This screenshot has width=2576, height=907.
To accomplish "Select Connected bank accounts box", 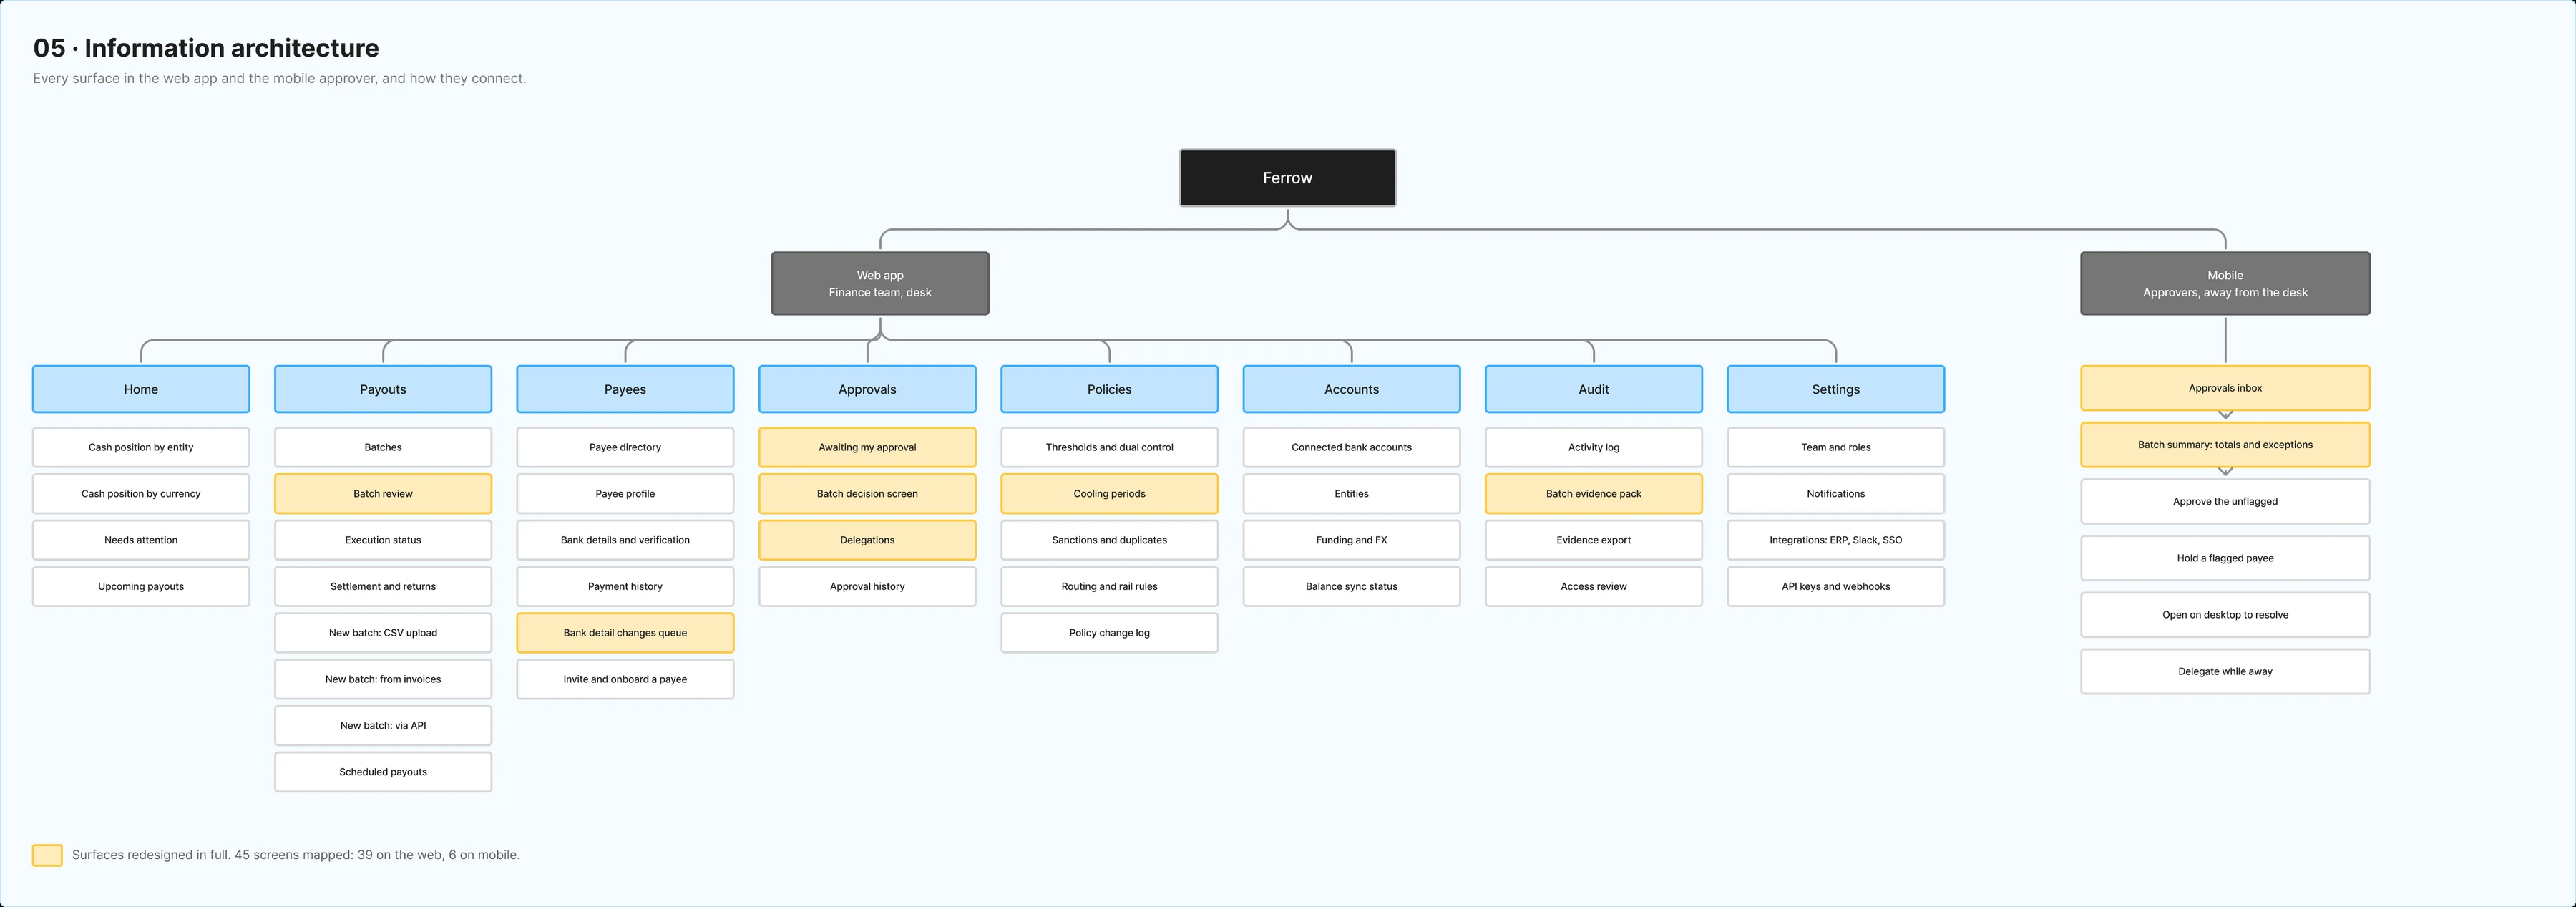I will tap(1351, 447).
